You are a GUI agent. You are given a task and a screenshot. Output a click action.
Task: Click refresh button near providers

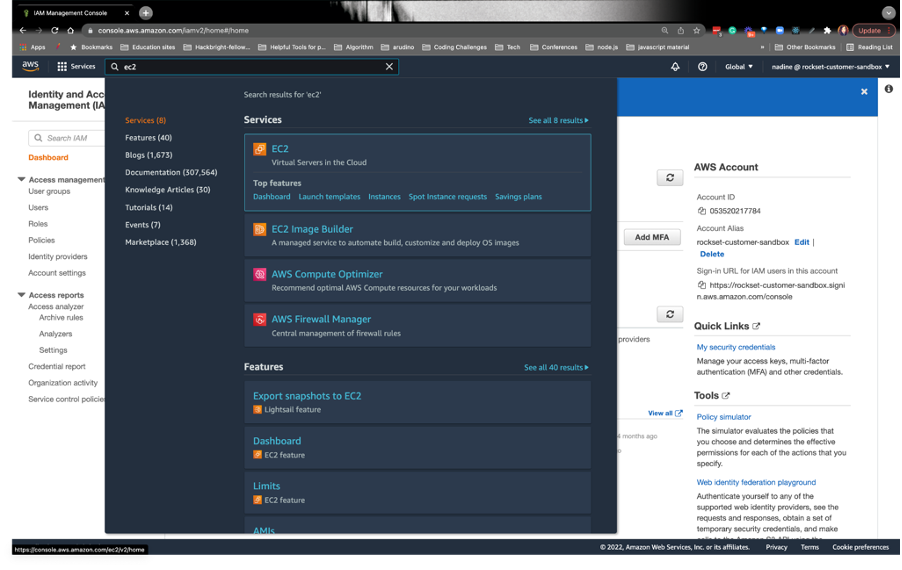tap(670, 314)
